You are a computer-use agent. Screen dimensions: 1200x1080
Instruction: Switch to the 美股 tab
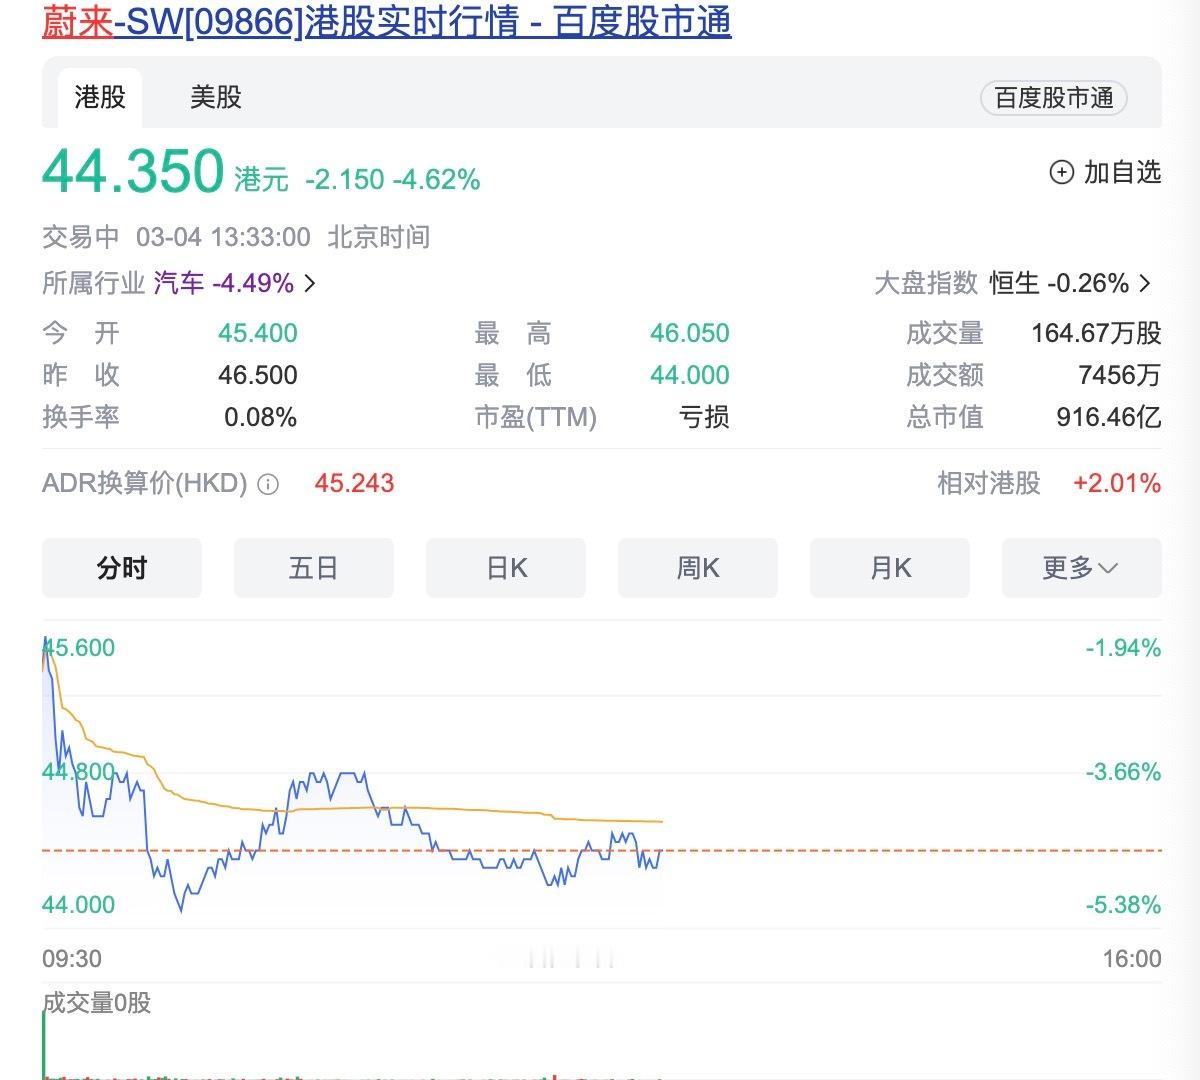coord(216,97)
